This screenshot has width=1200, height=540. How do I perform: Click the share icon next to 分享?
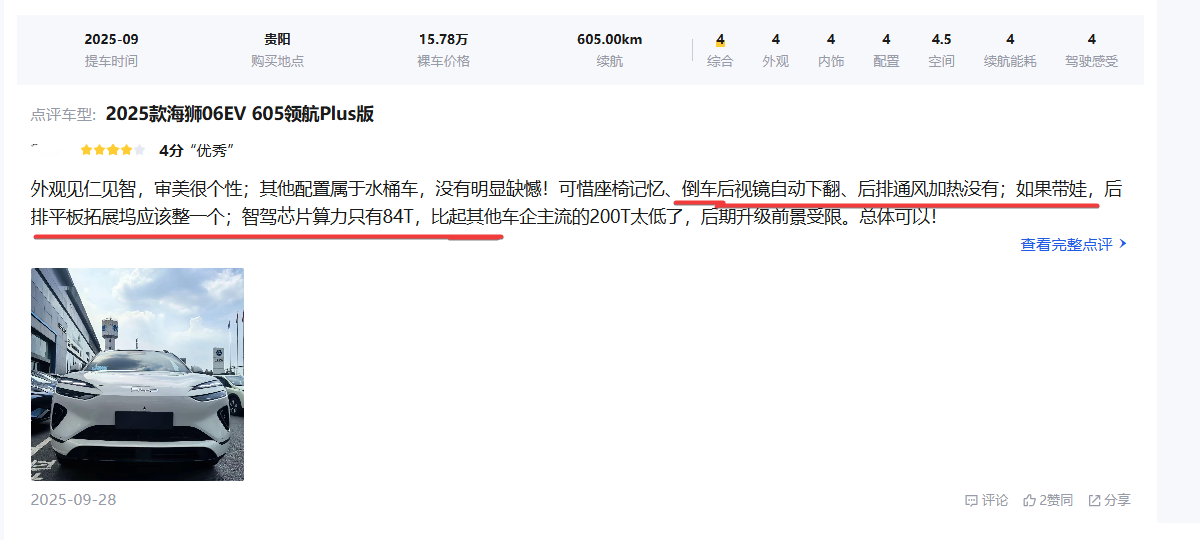click(1094, 500)
